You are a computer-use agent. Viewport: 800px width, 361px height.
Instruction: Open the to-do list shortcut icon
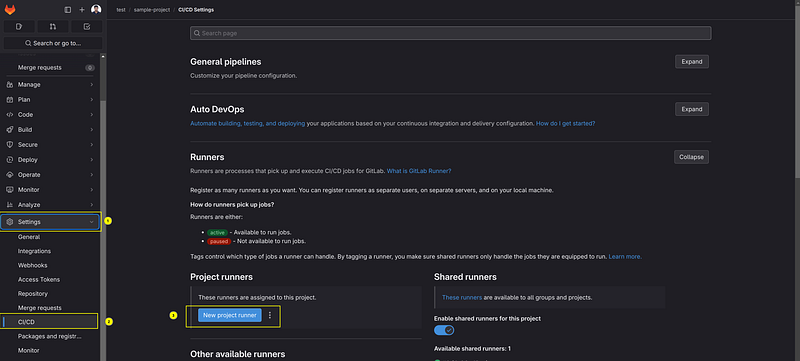87,27
